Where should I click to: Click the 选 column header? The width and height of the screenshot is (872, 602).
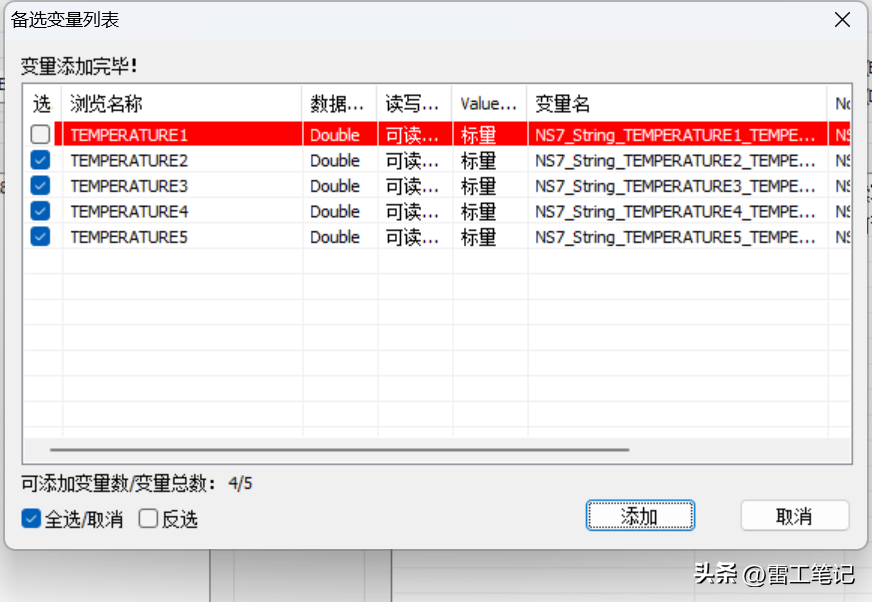(x=41, y=103)
